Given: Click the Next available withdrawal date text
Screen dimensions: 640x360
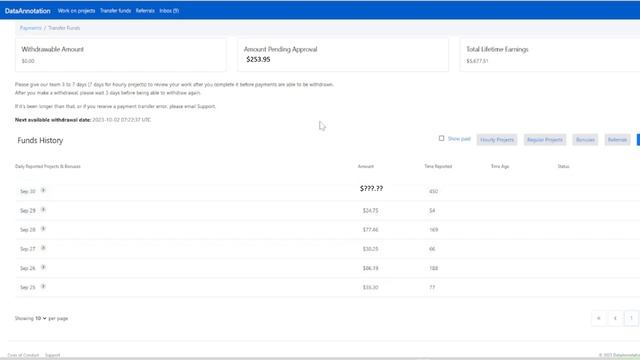Looking at the screenshot, I should pos(83,120).
